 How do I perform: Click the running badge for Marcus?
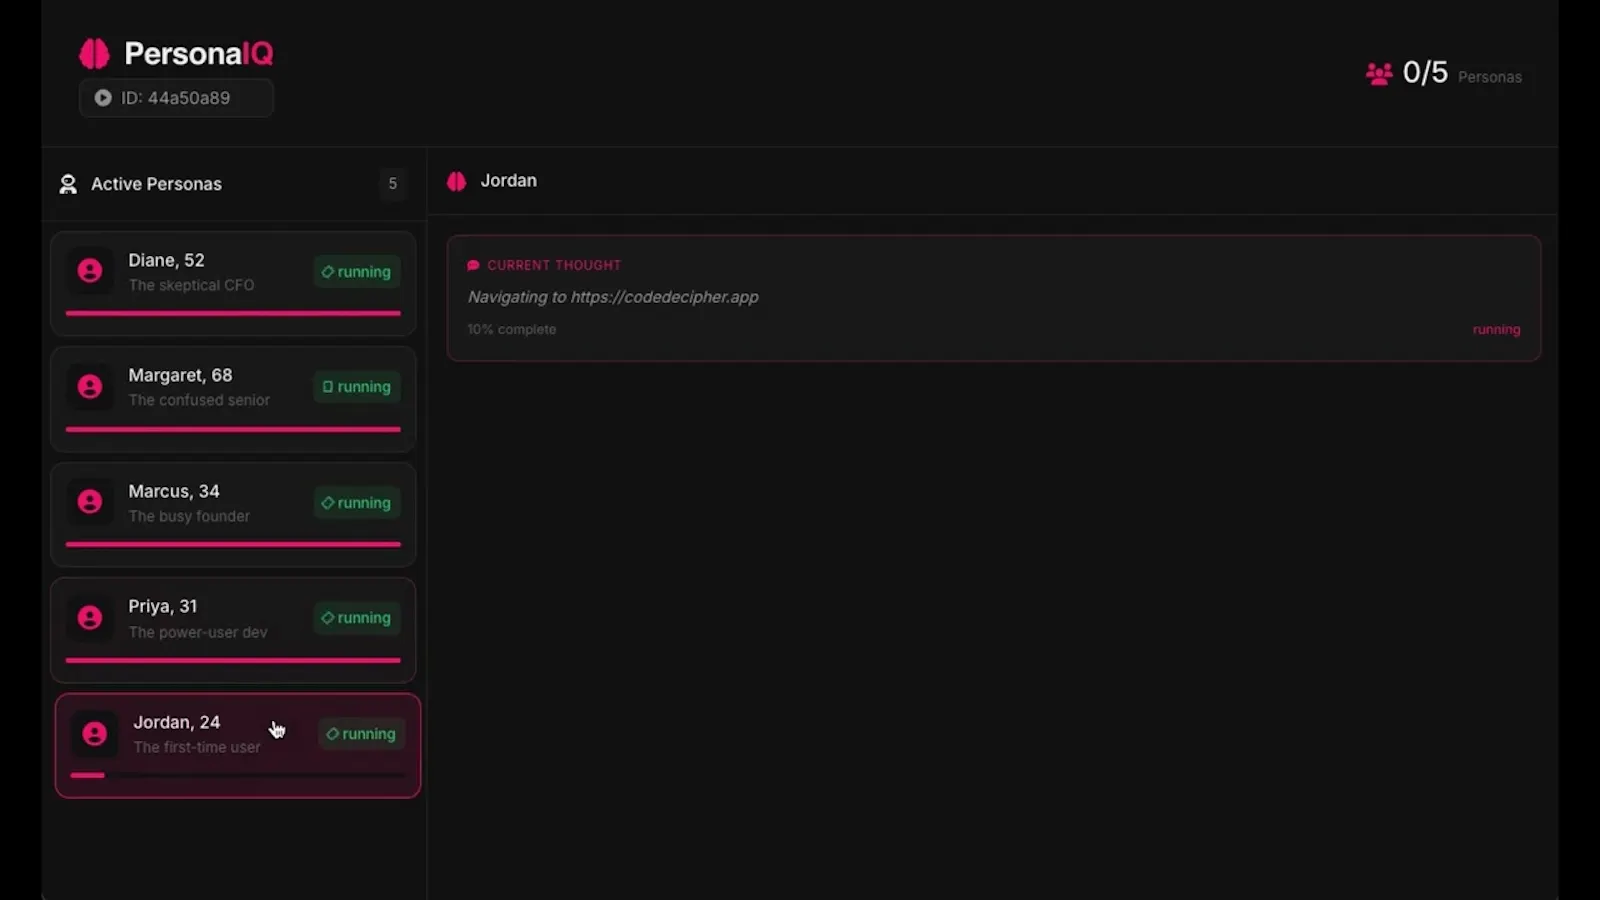click(357, 503)
